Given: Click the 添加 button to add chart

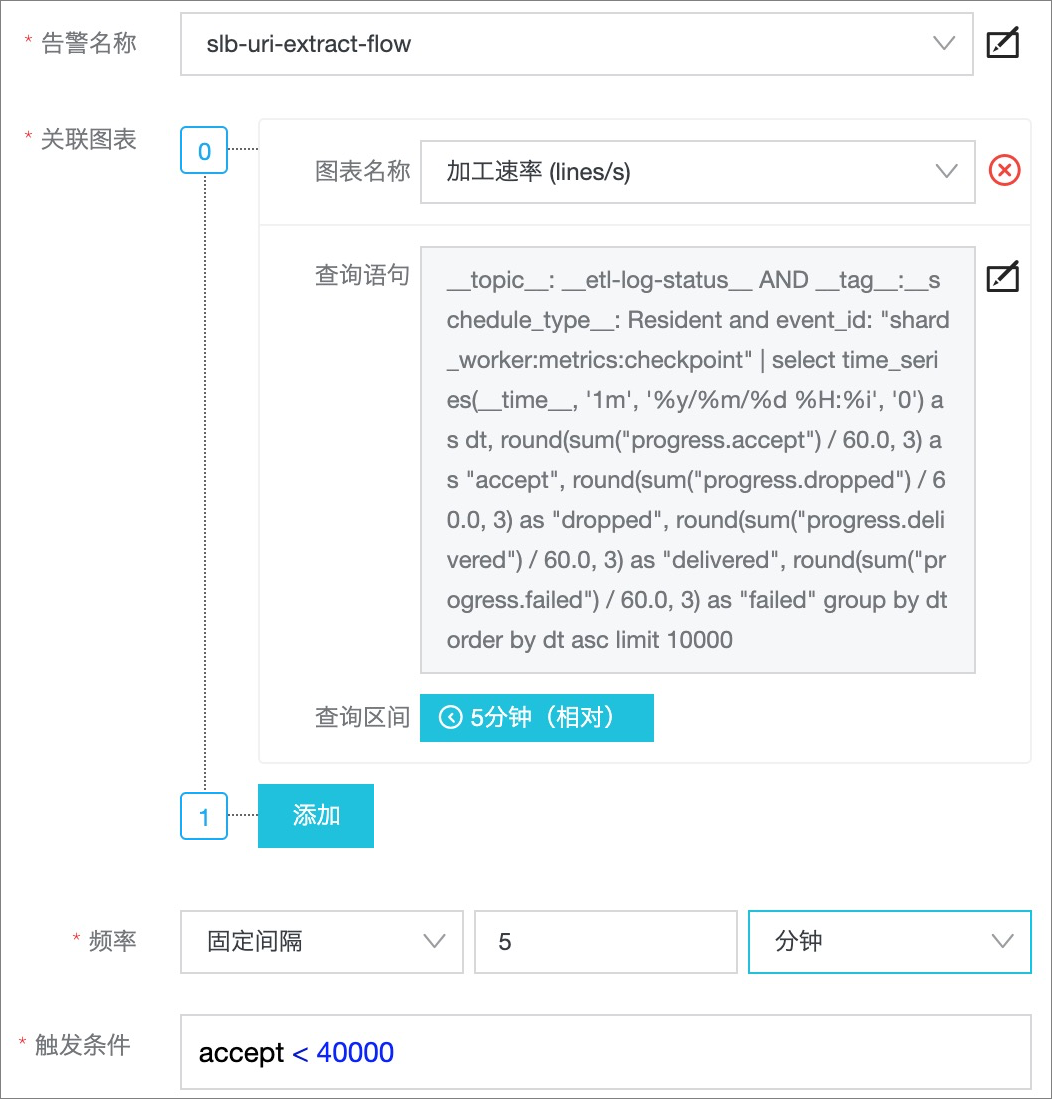Looking at the screenshot, I should tap(315, 816).
